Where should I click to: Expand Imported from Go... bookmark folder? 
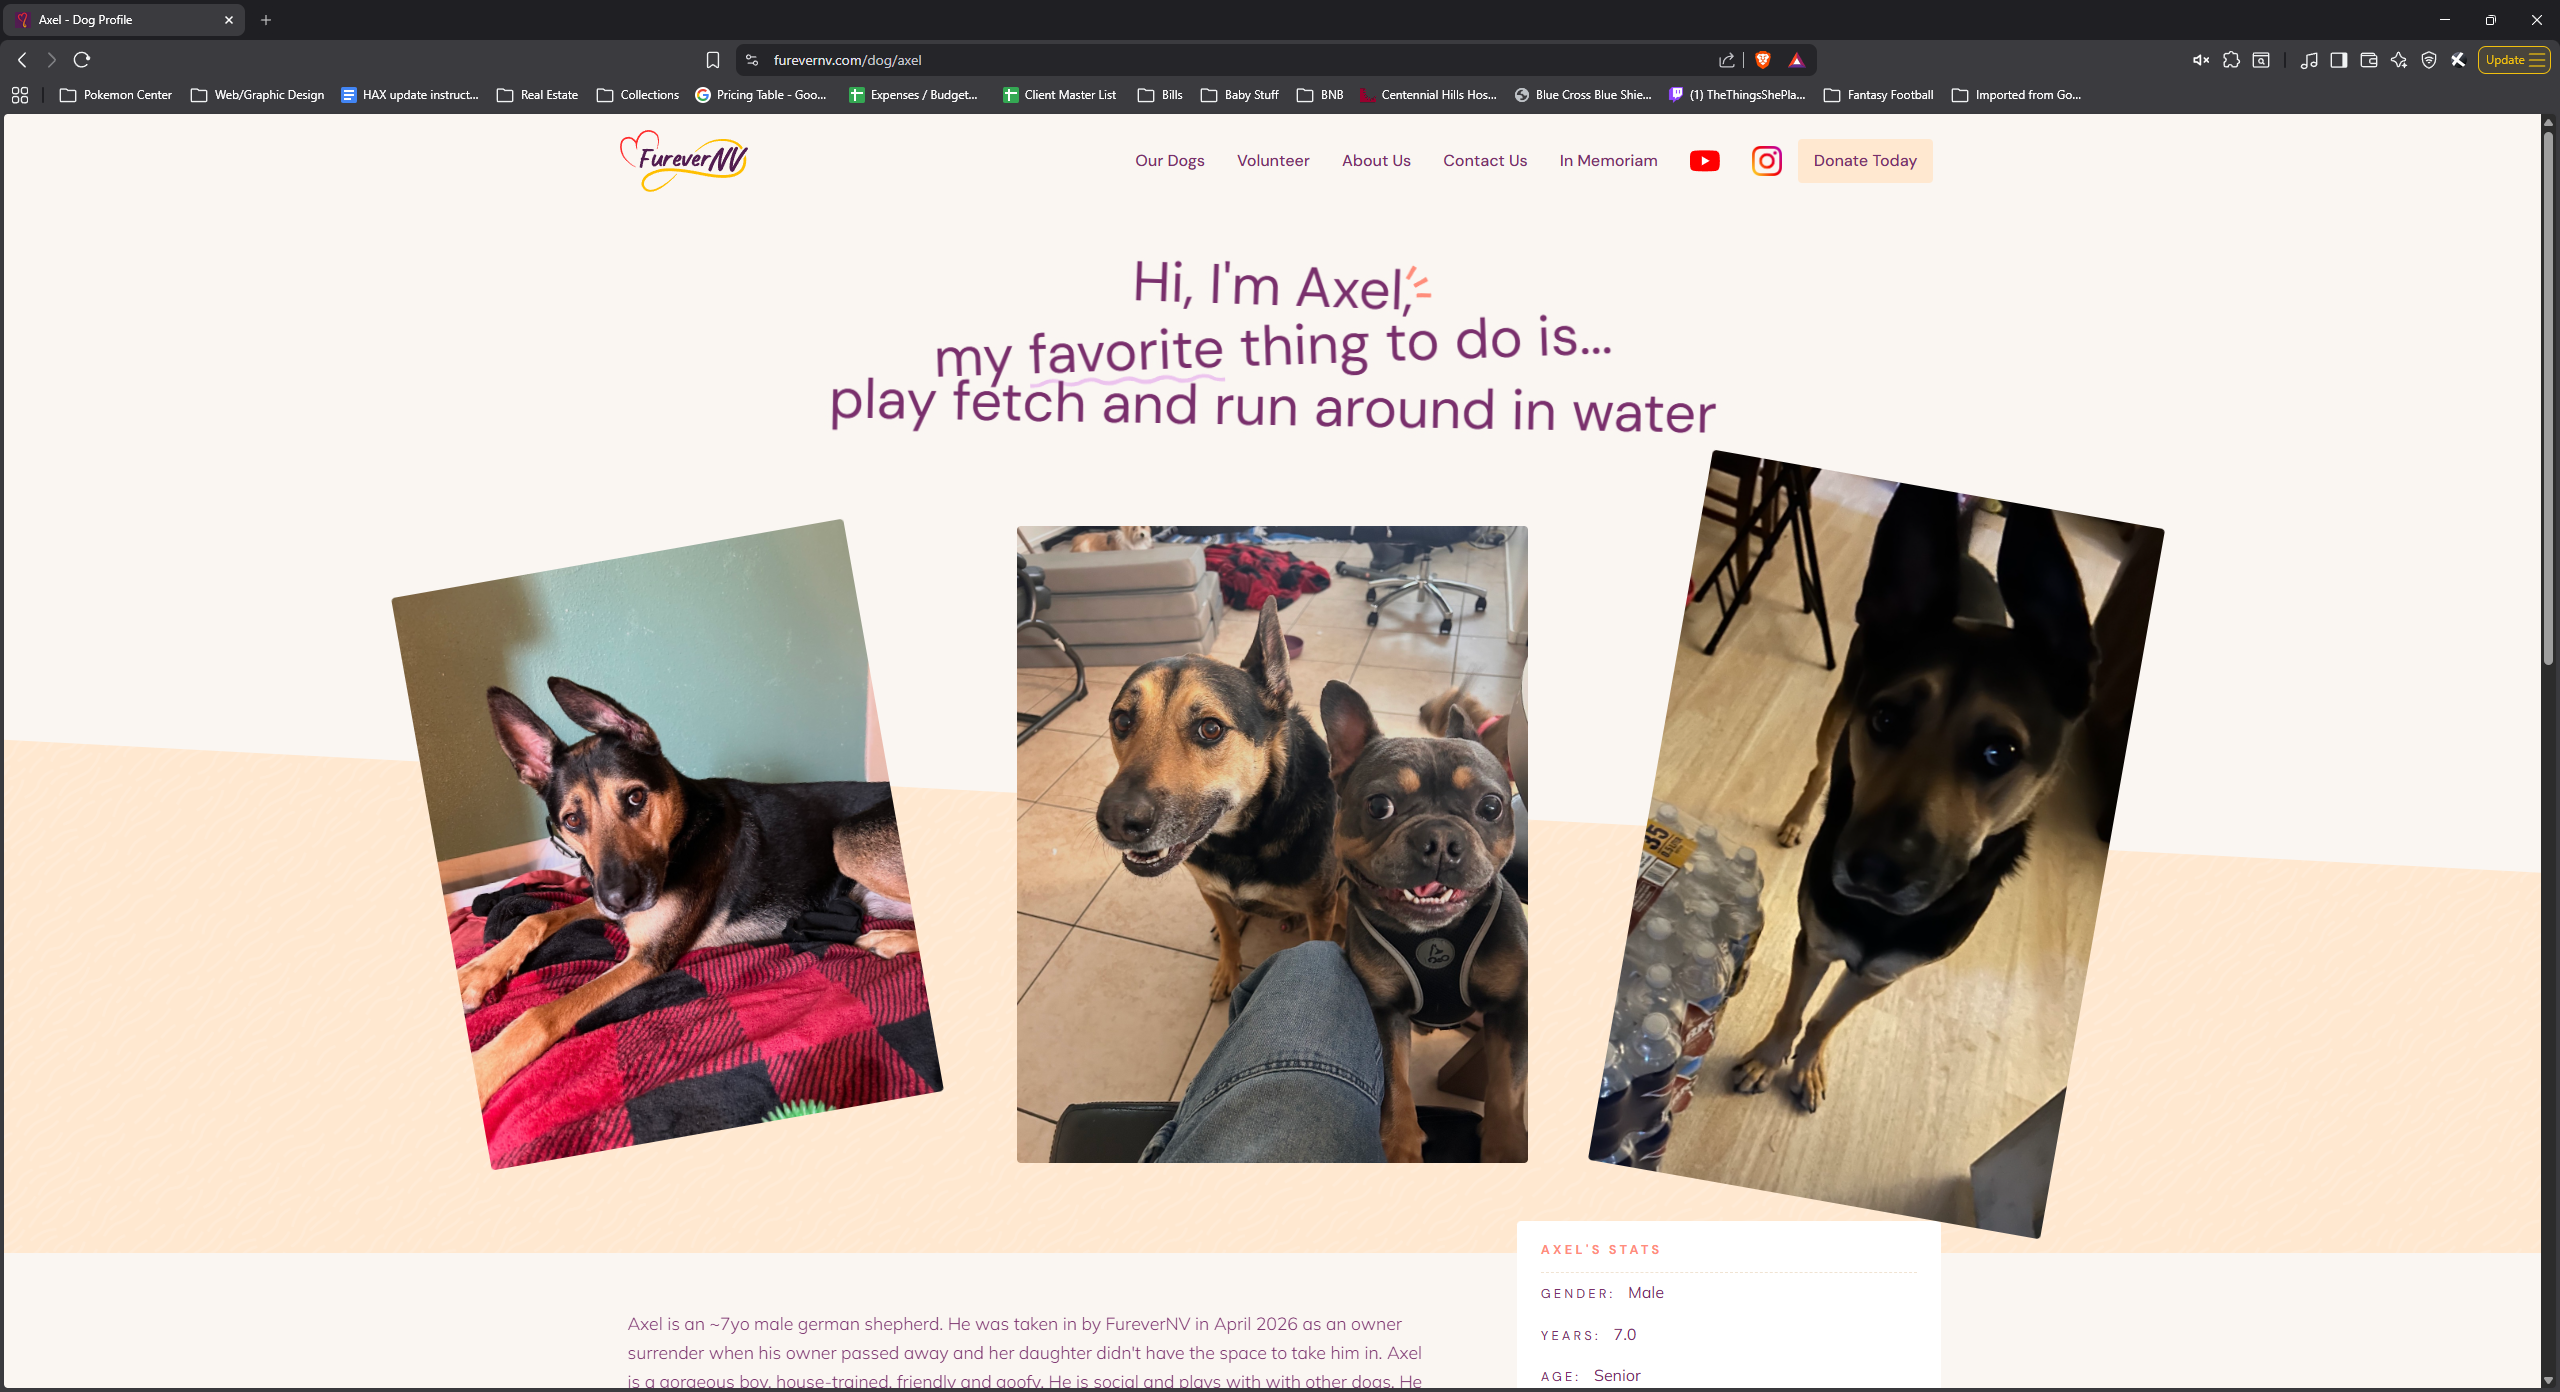tap(2016, 95)
